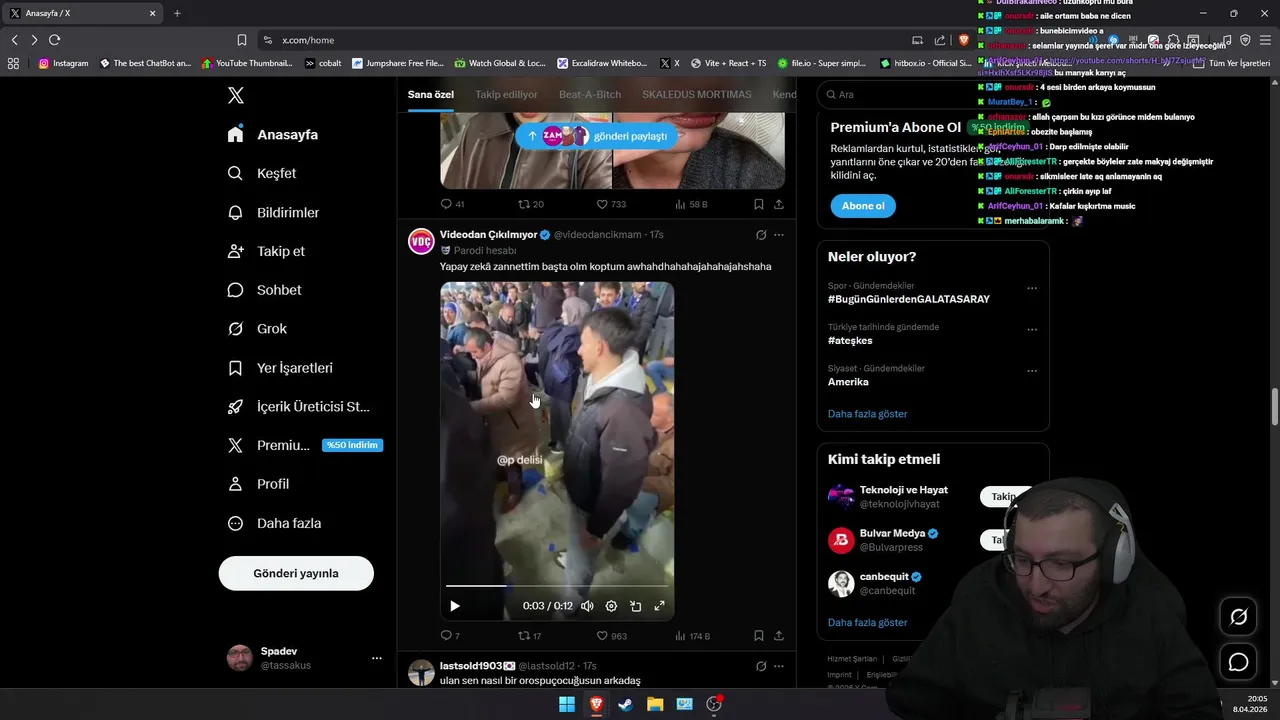Open Bildirimler notifications page
Image resolution: width=1280 pixels, height=720 pixels.
tap(273, 212)
